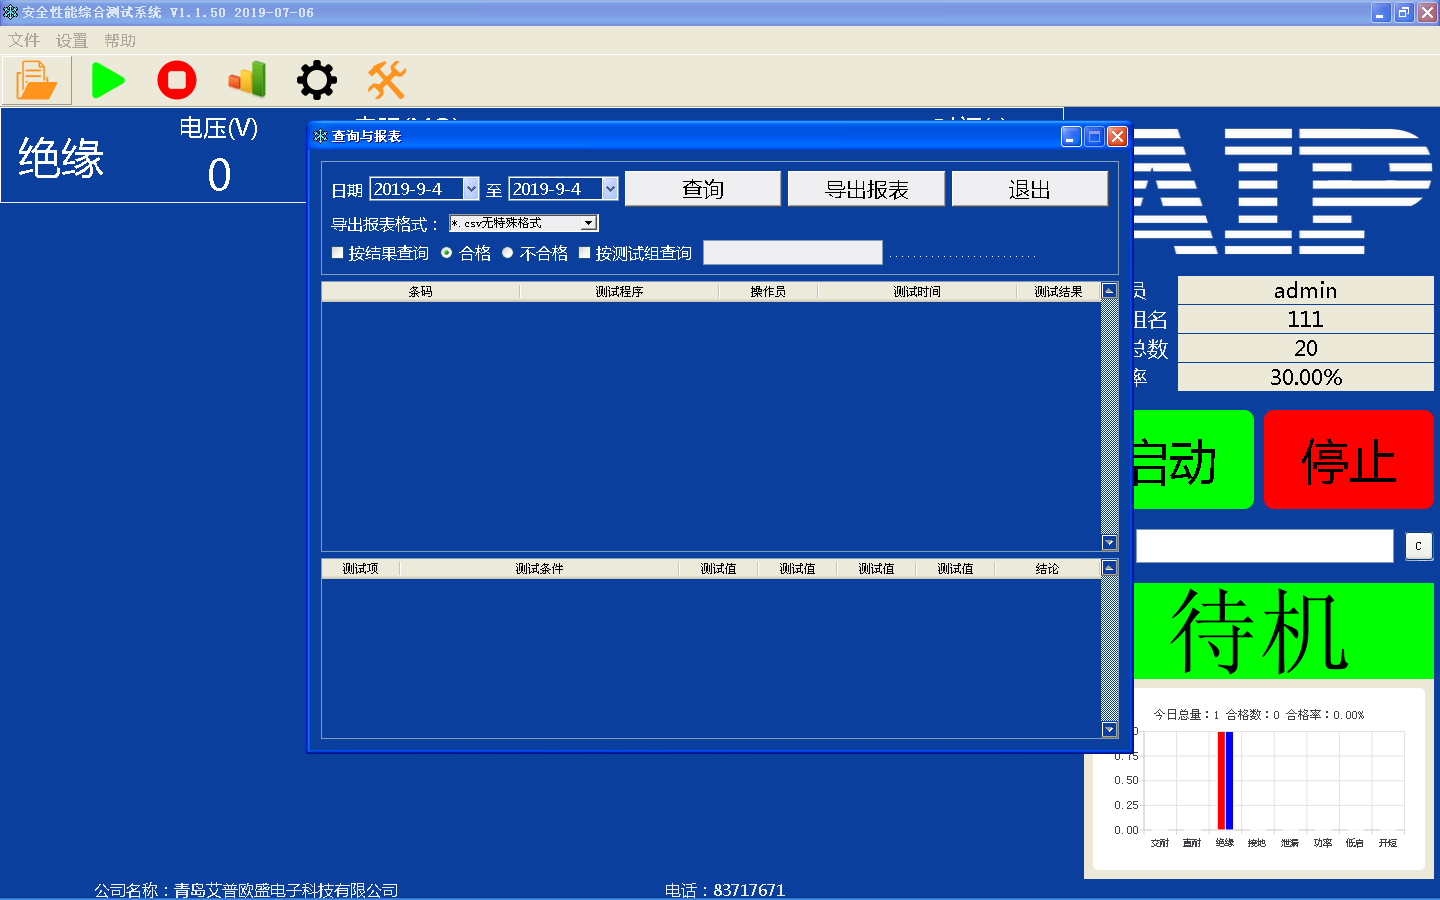Click the main window snowflake app icon
Screen dimensions: 1440x900
[10, 12]
